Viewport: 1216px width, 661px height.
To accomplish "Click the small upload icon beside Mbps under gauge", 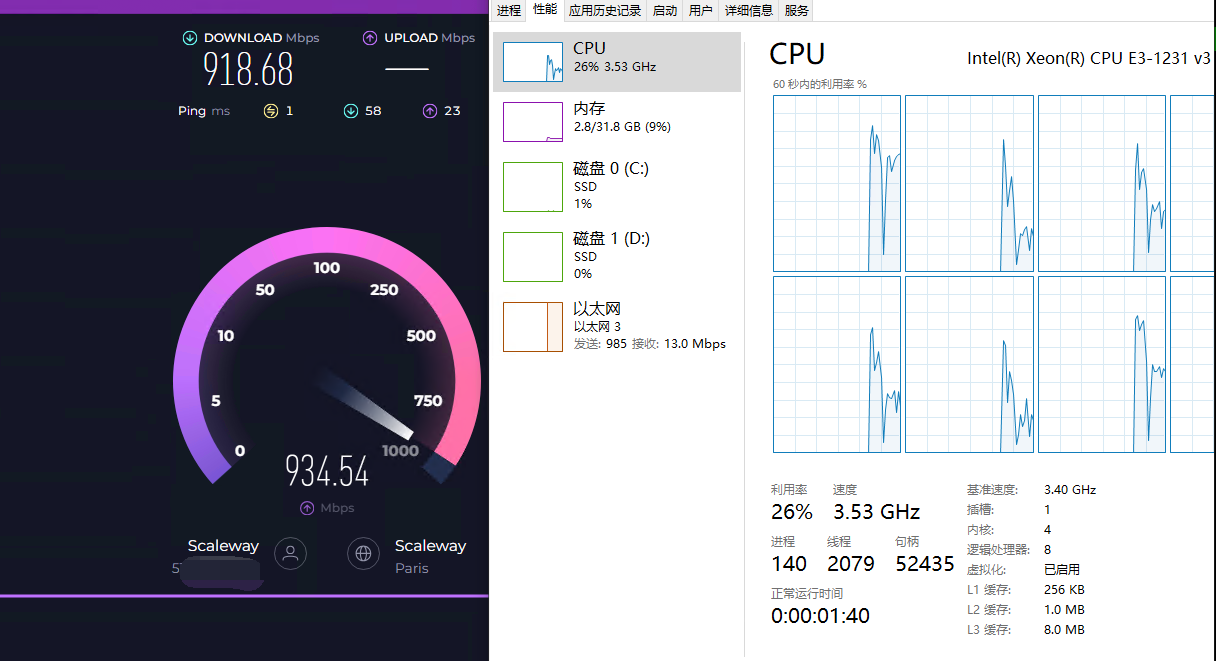I will [308, 508].
